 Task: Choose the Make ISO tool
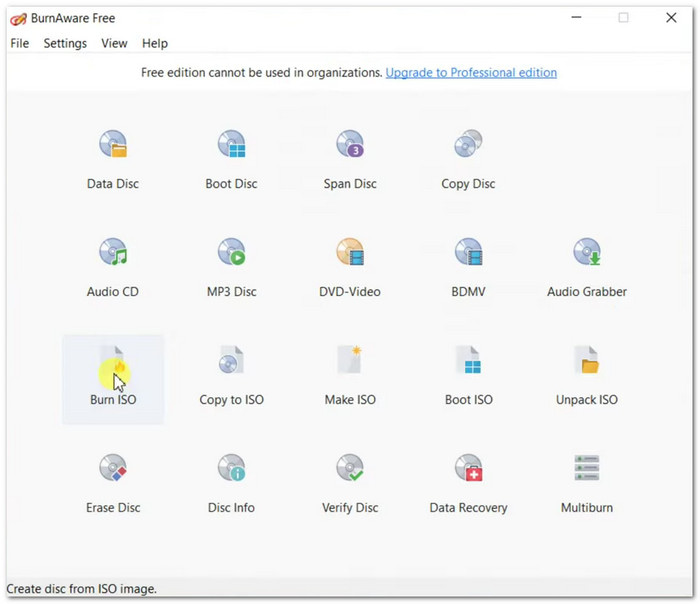click(350, 362)
